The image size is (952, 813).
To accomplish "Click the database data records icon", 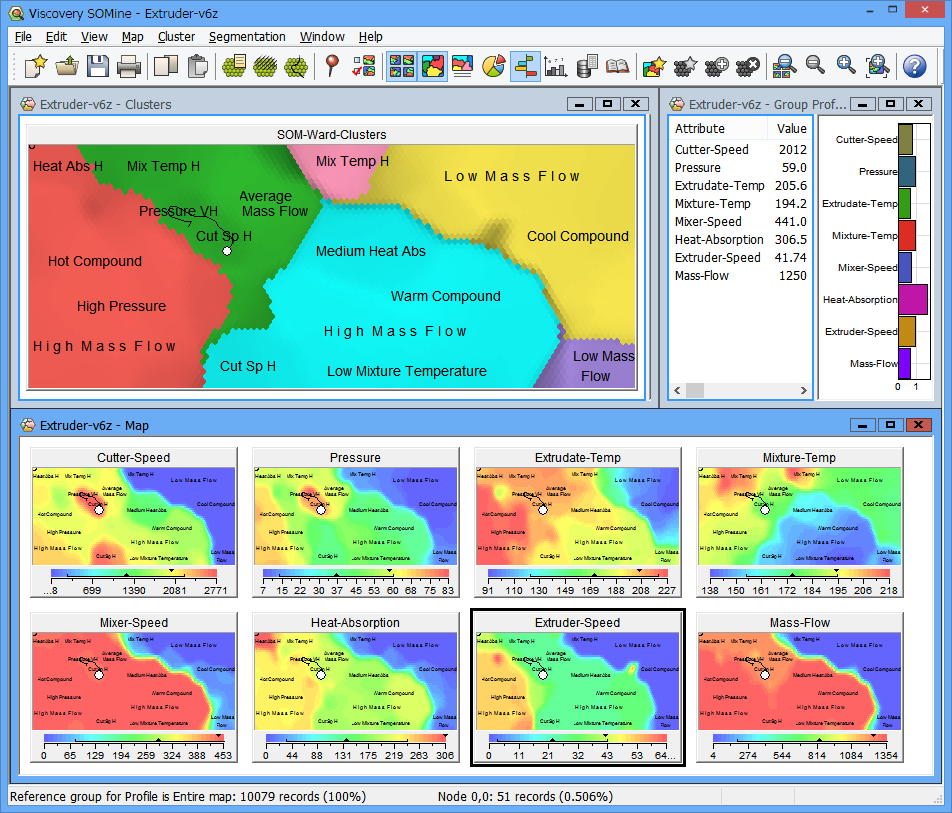I will pyautogui.click(x=587, y=66).
